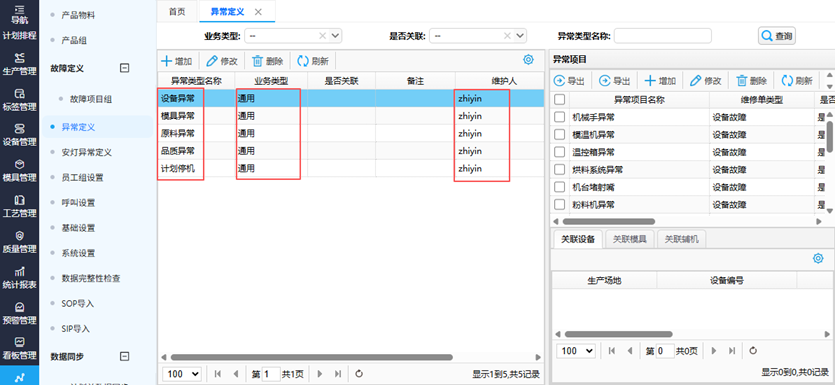The image size is (835, 385).
Task: Collapse the 数据同步 section
Action: tap(124, 356)
